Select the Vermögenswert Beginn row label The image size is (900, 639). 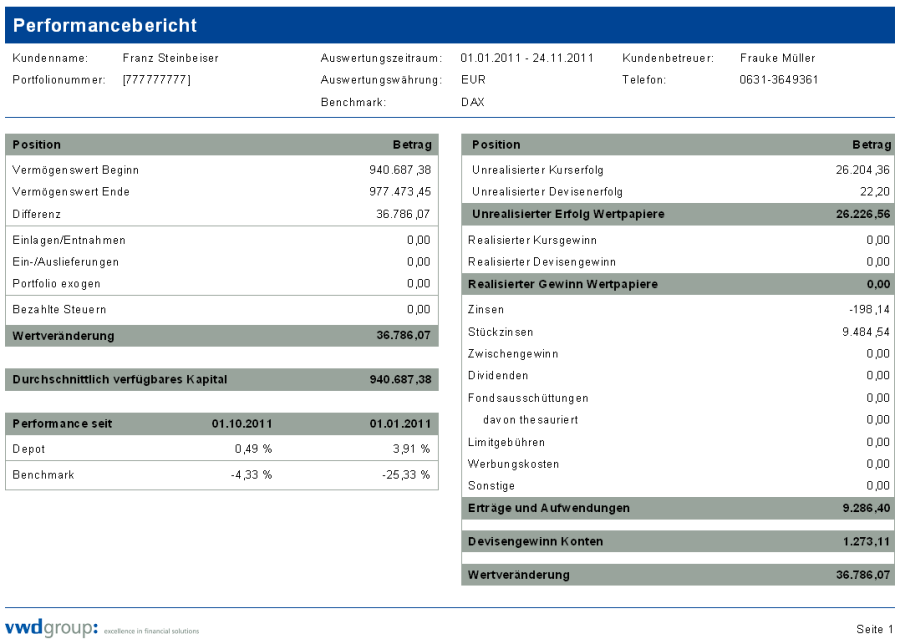click(75, 170)
